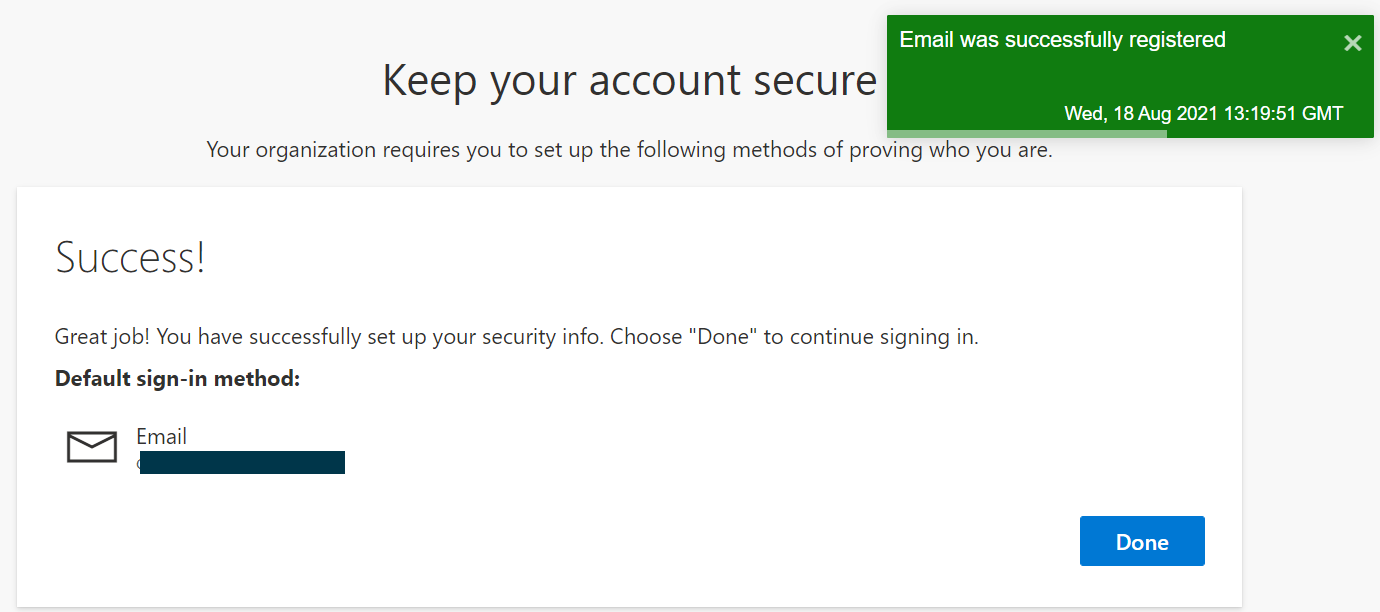
Task: Click the notification progress bar
Action: coord(1026,133)
